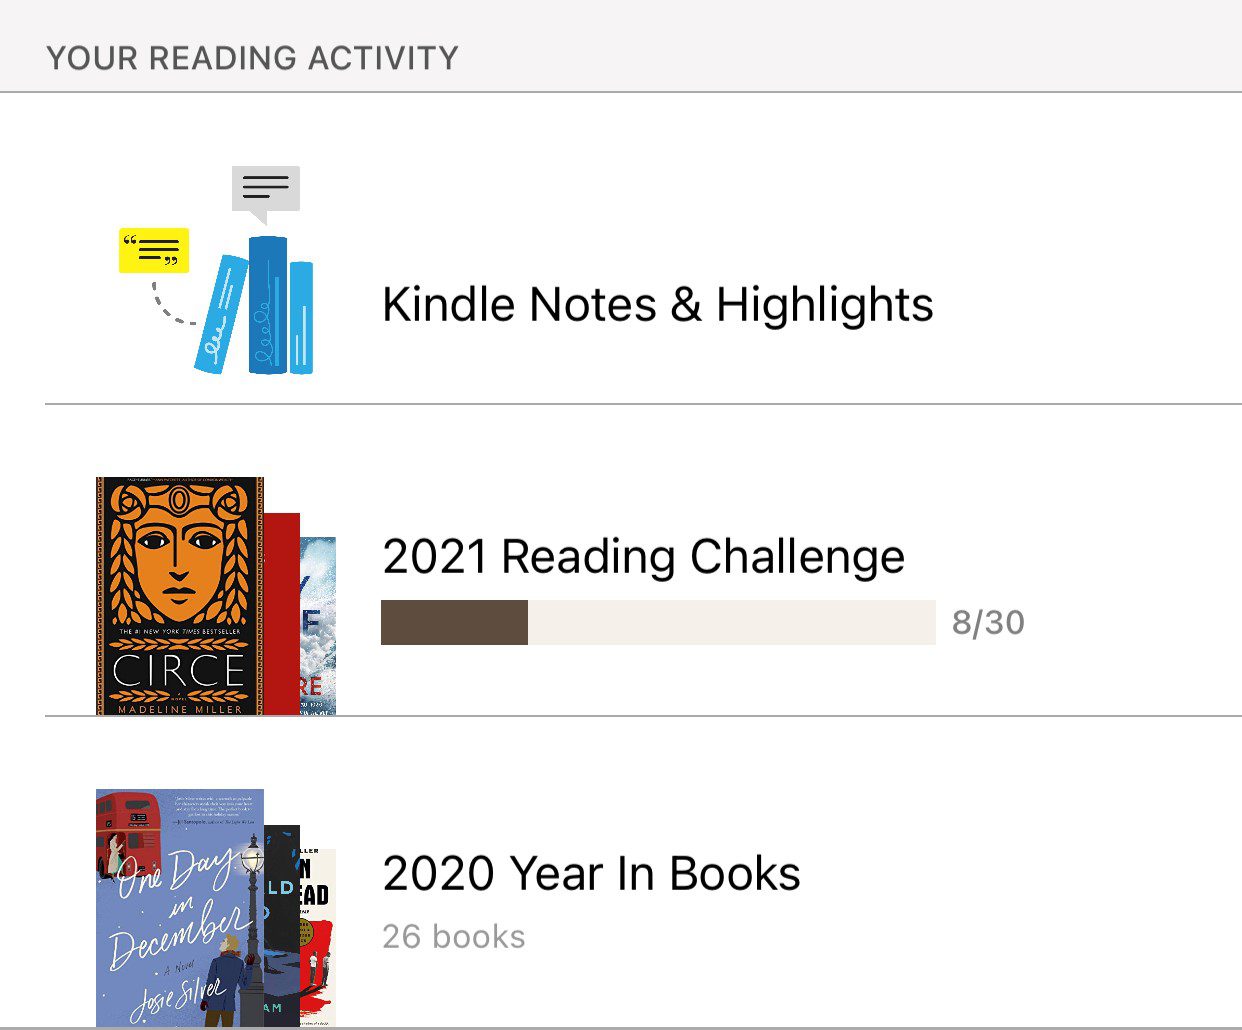Click the yellow quote highlight bubble icon
The image size is (1242, 1030).
pyautogui.click(x=154, y=250)
